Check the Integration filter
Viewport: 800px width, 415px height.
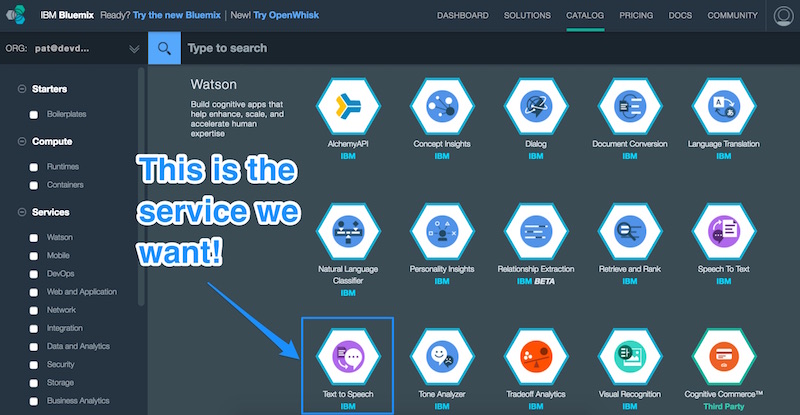point(34,329)
